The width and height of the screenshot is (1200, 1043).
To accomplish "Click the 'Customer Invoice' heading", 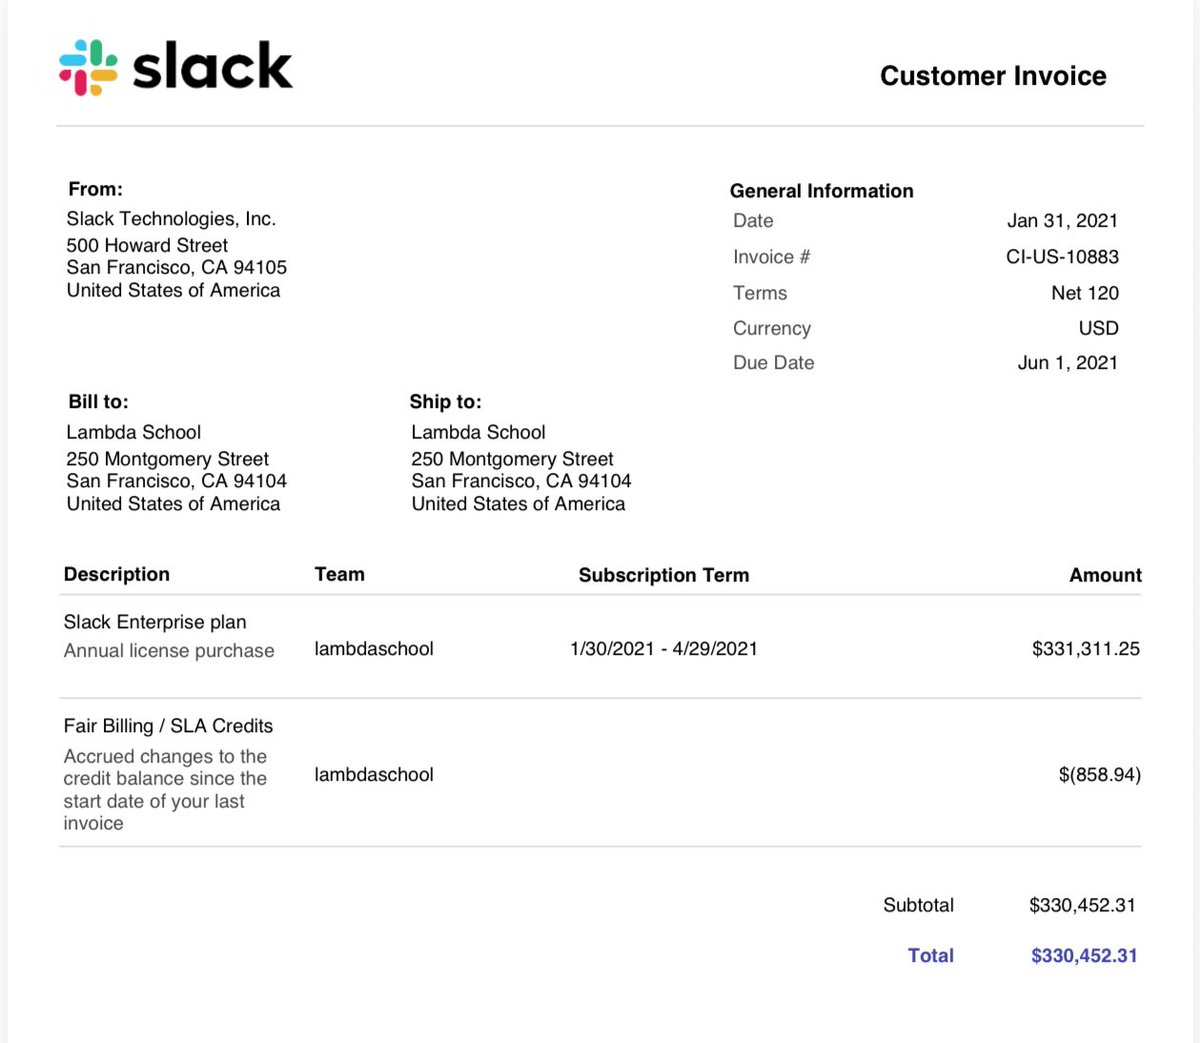I will coord(993,76).
